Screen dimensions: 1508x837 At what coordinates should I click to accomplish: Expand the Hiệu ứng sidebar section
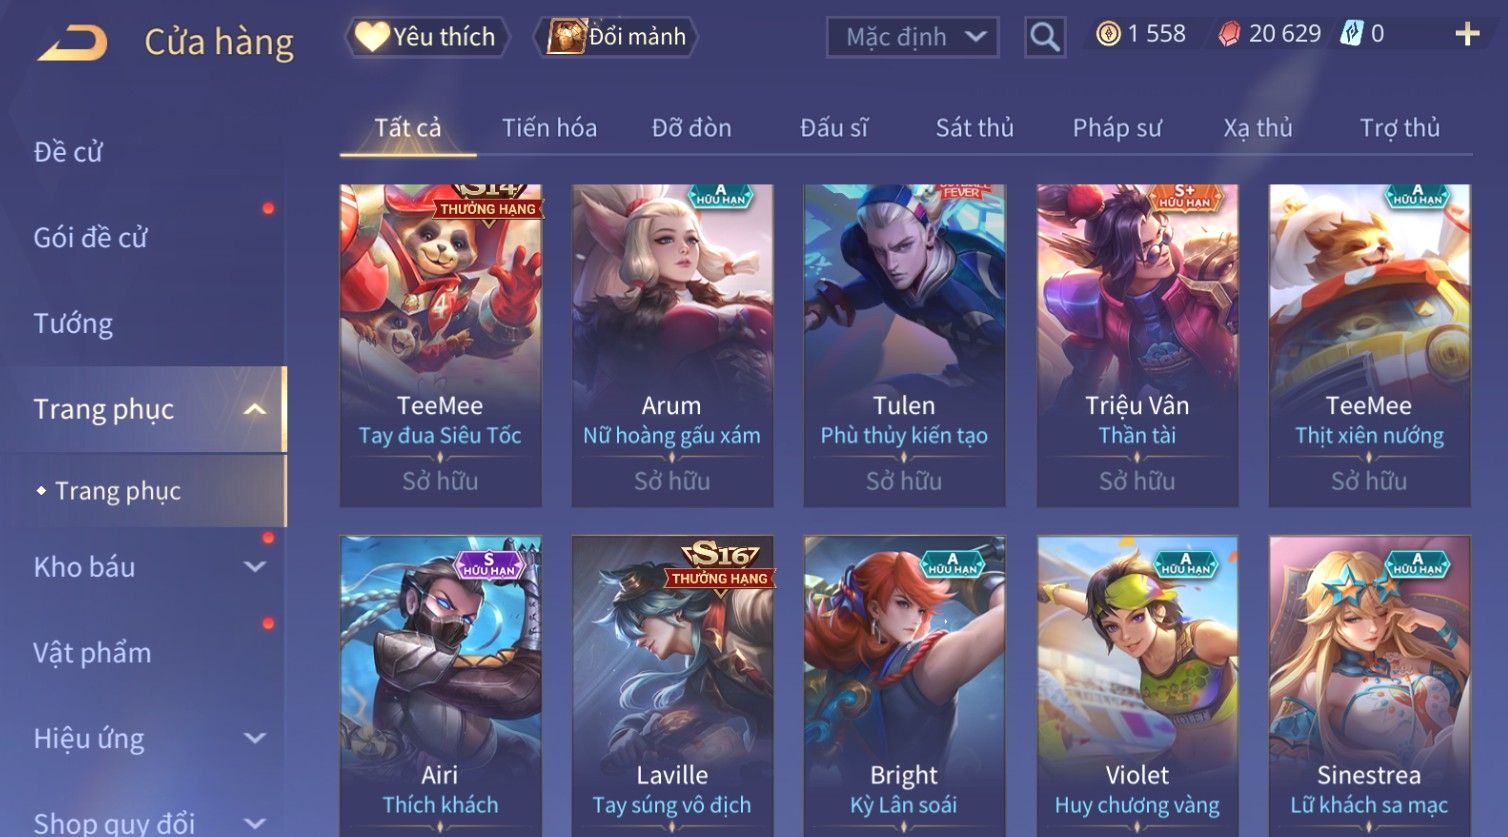tap(255, 739)
